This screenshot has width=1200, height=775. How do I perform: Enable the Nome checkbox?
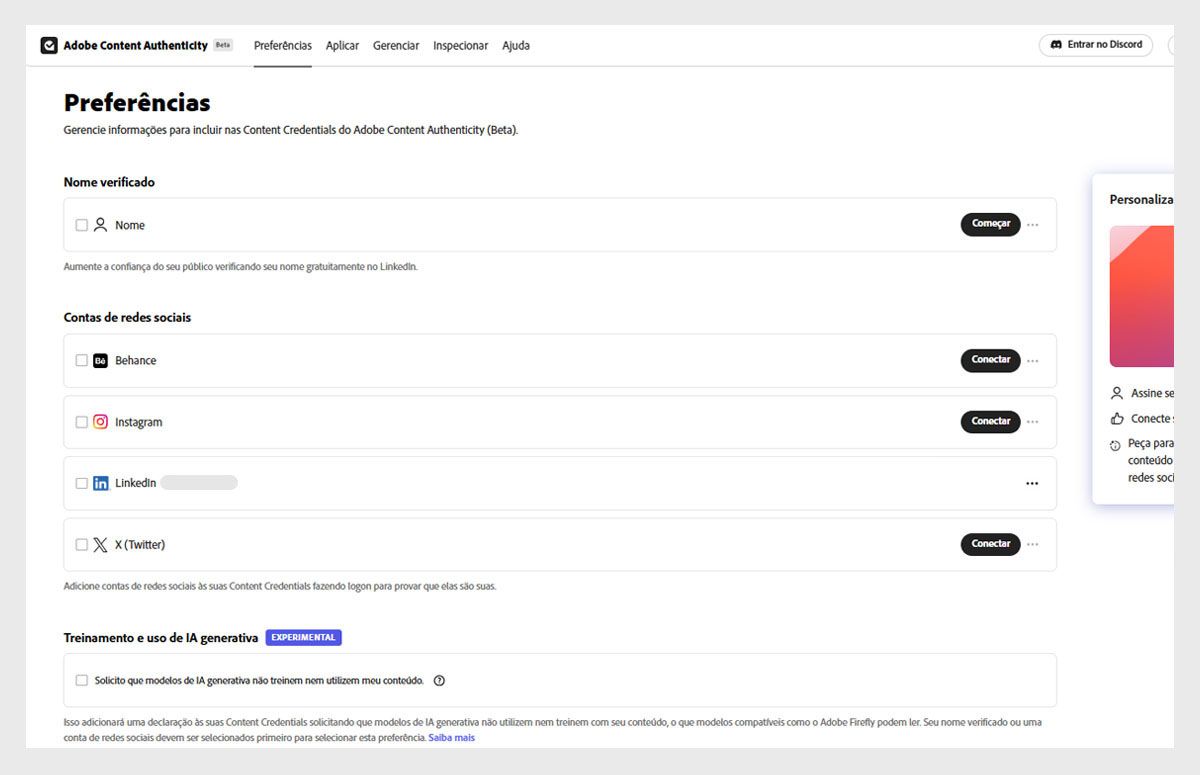coord(82,225)
